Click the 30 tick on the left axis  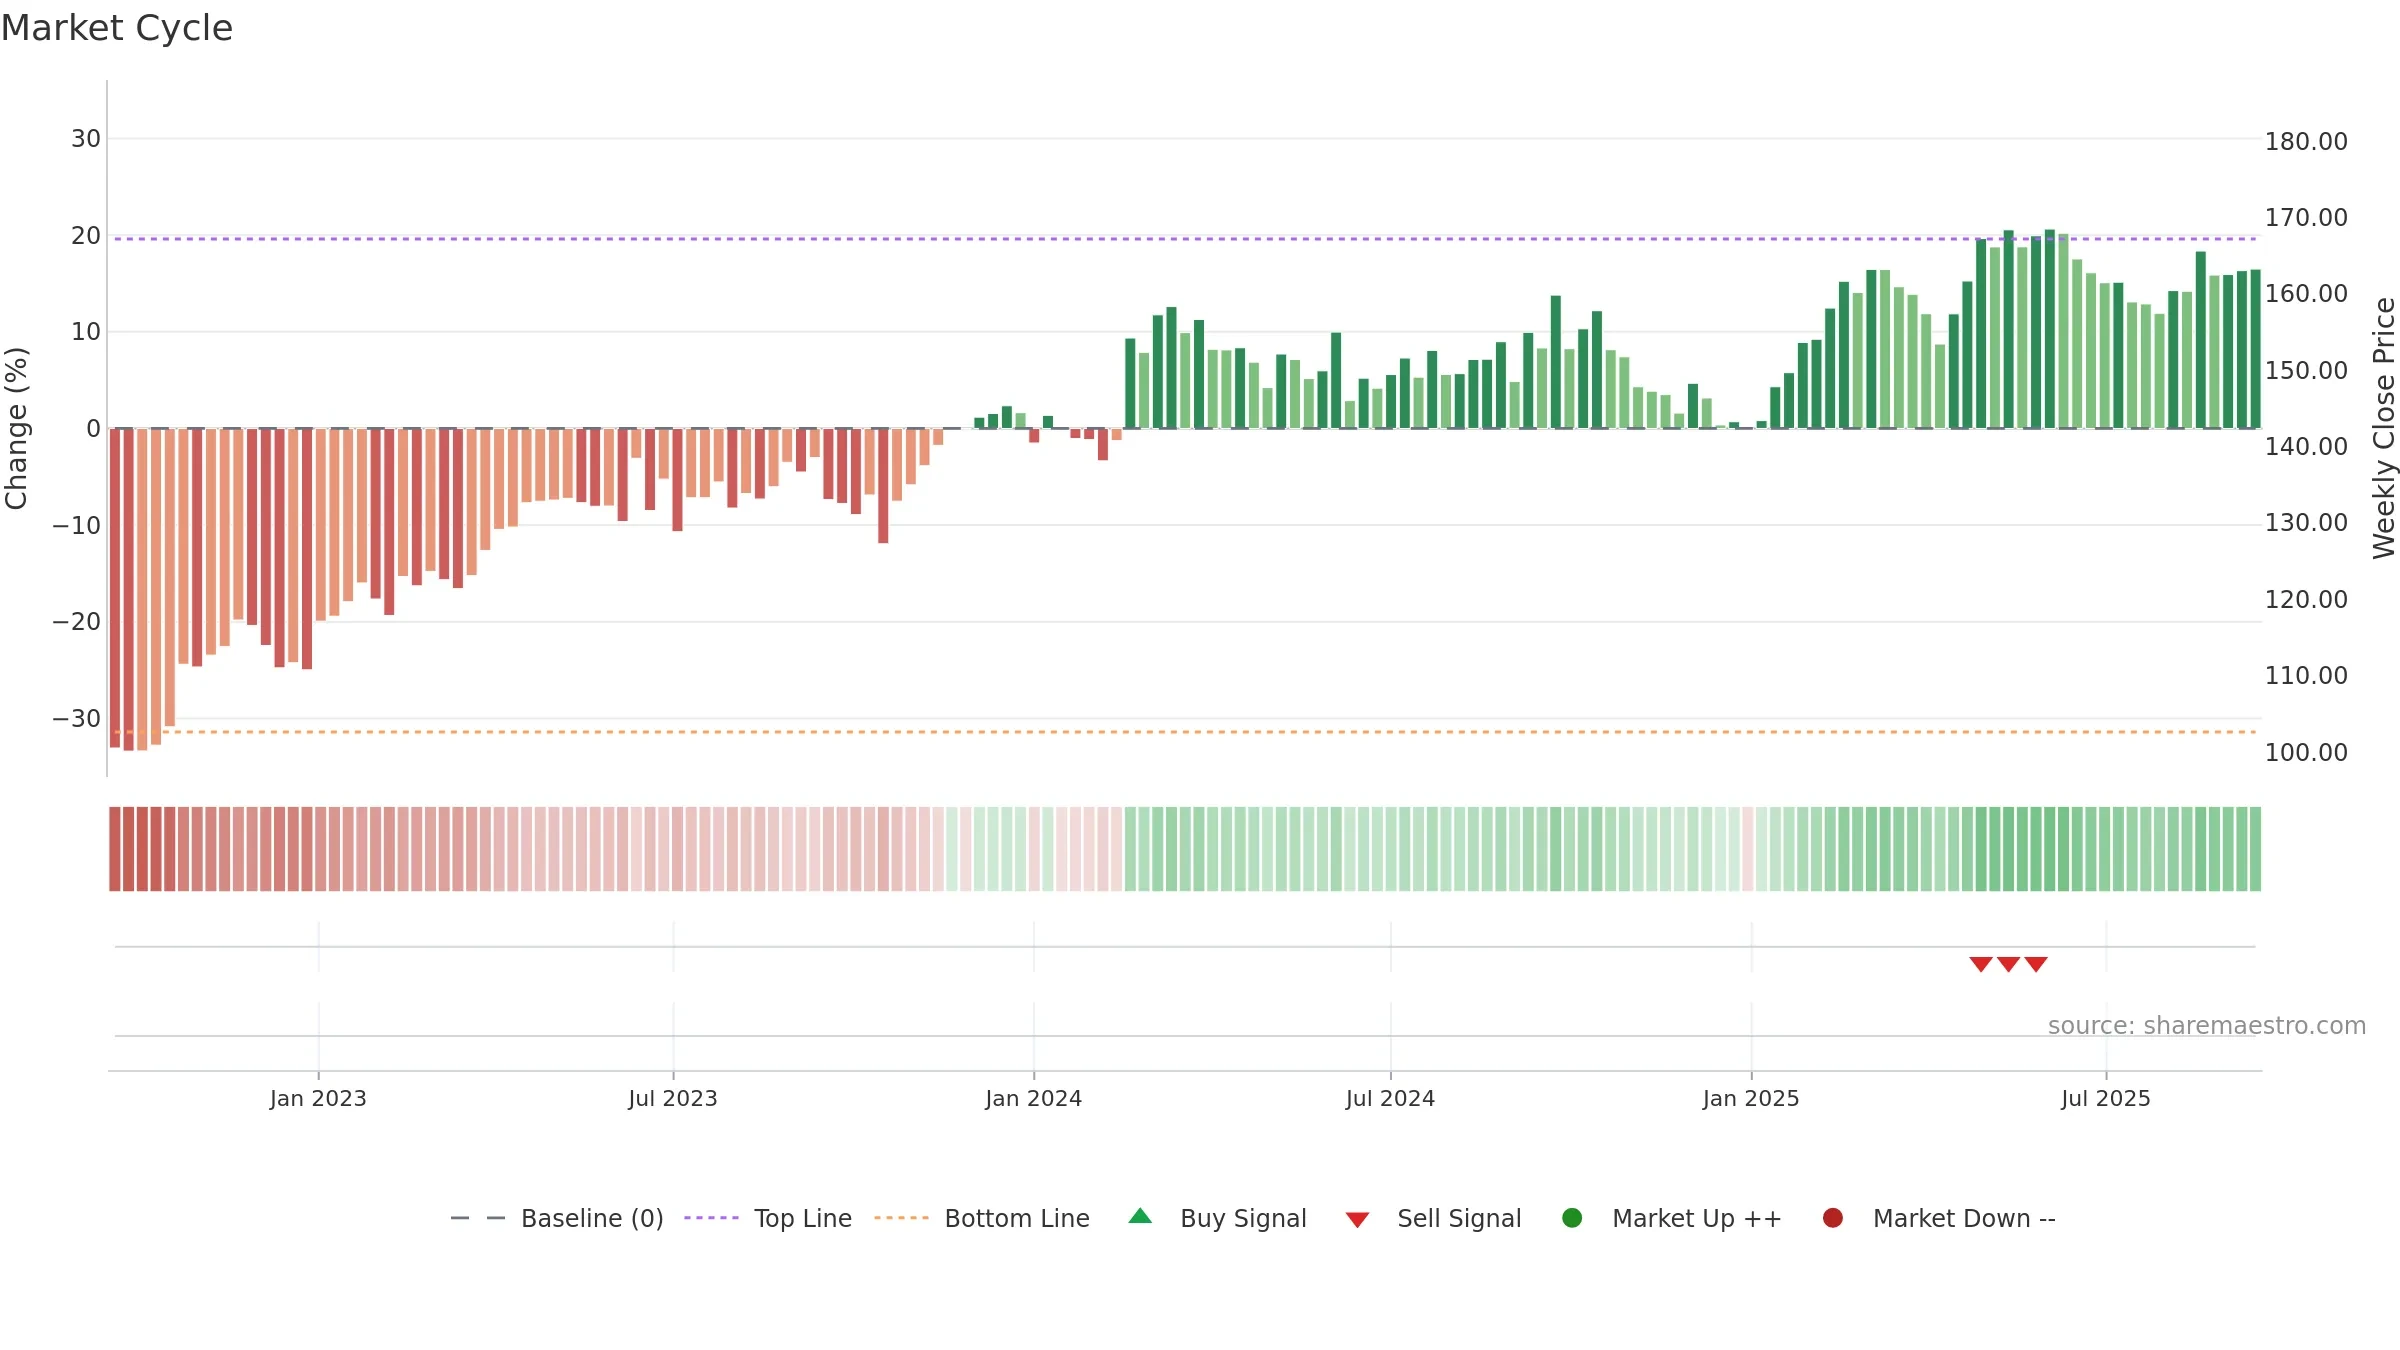click(86, 139)
